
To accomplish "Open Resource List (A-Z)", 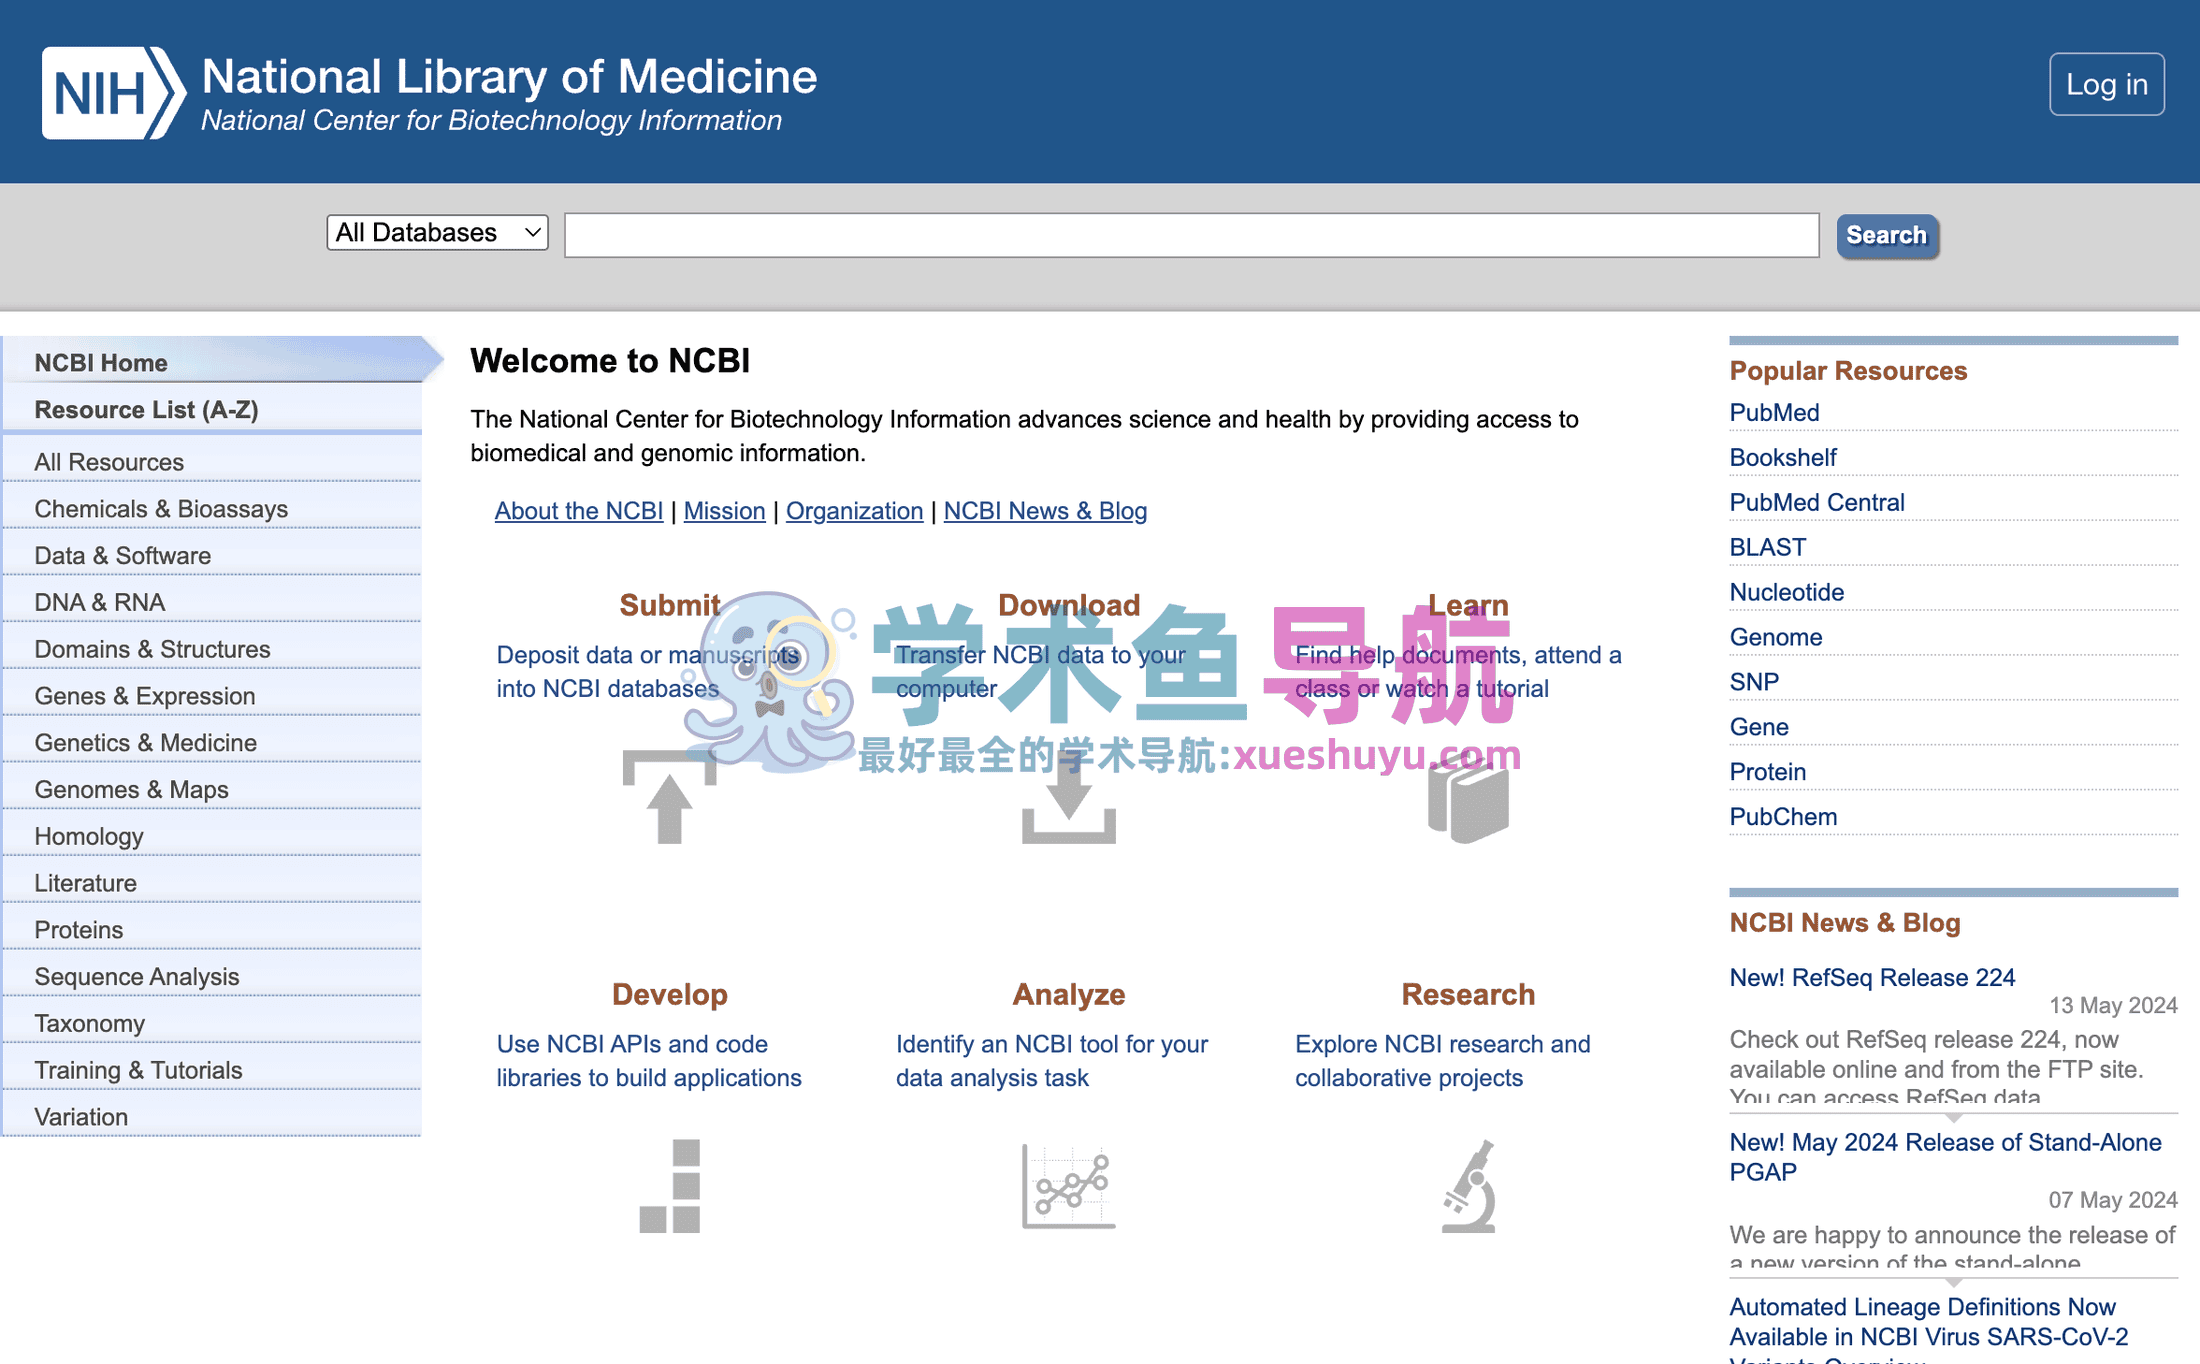I will coord(212,409).
